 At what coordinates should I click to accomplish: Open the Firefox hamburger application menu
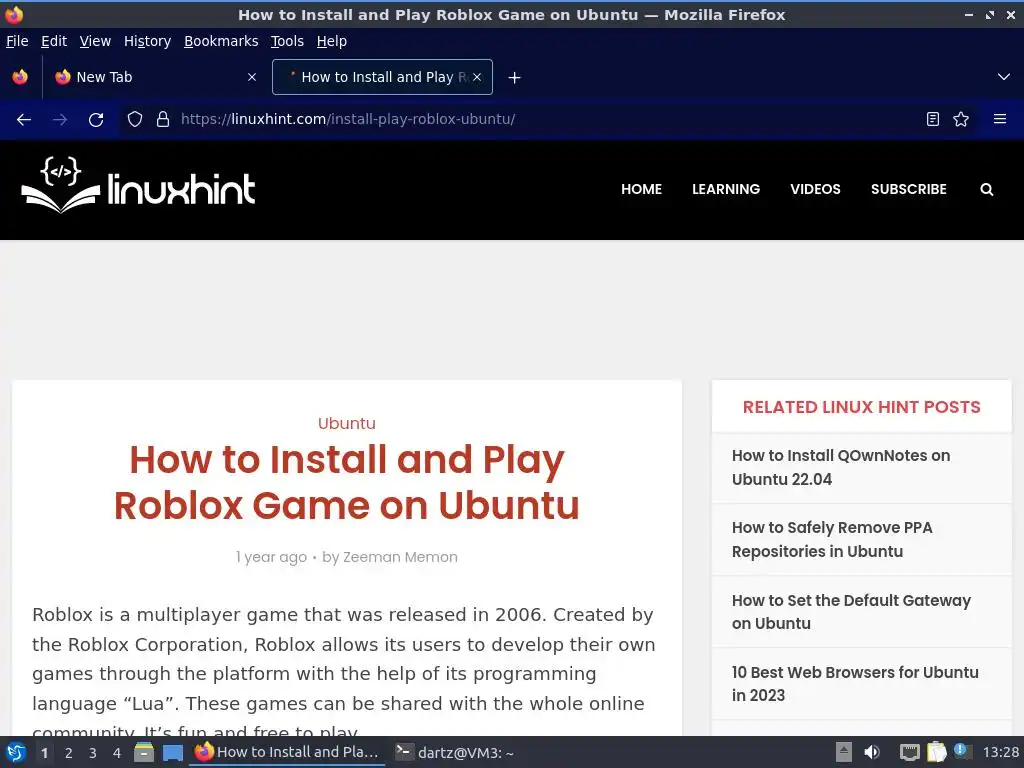tap(1000, 119)
